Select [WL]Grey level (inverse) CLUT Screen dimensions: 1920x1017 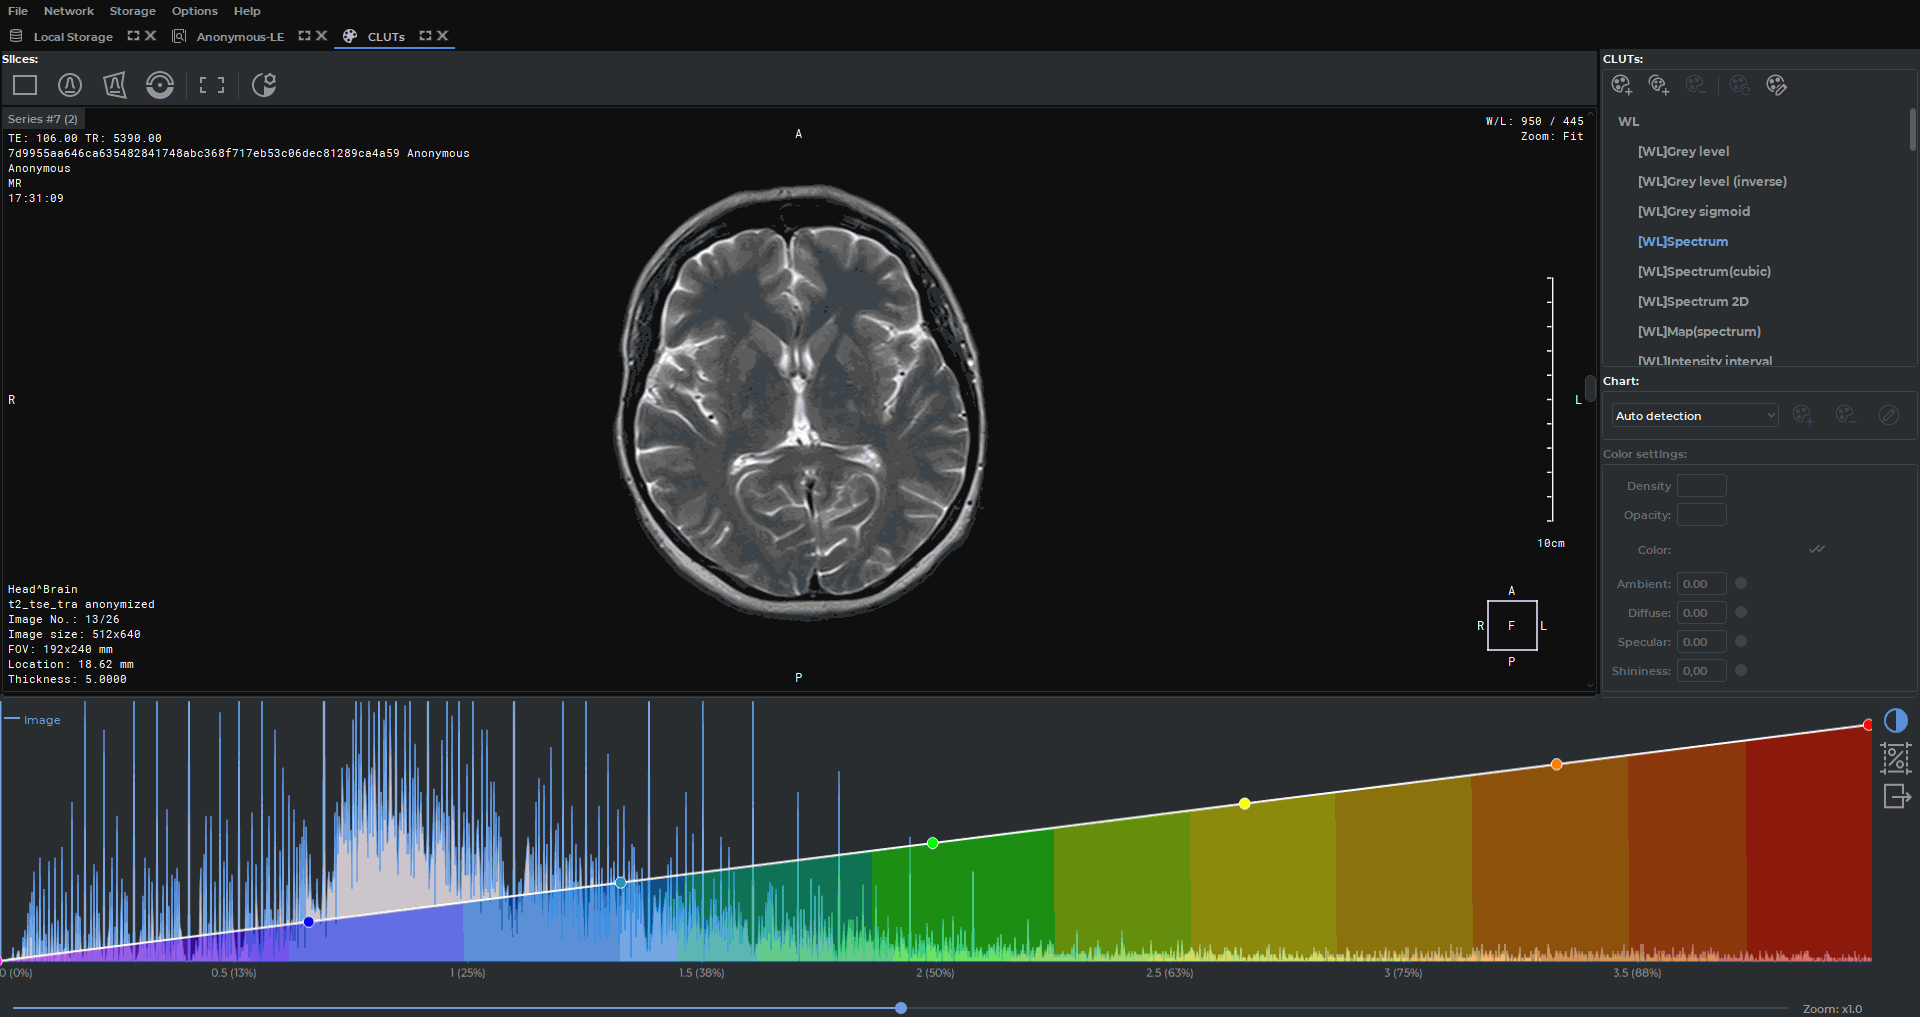pos(1712,182)
